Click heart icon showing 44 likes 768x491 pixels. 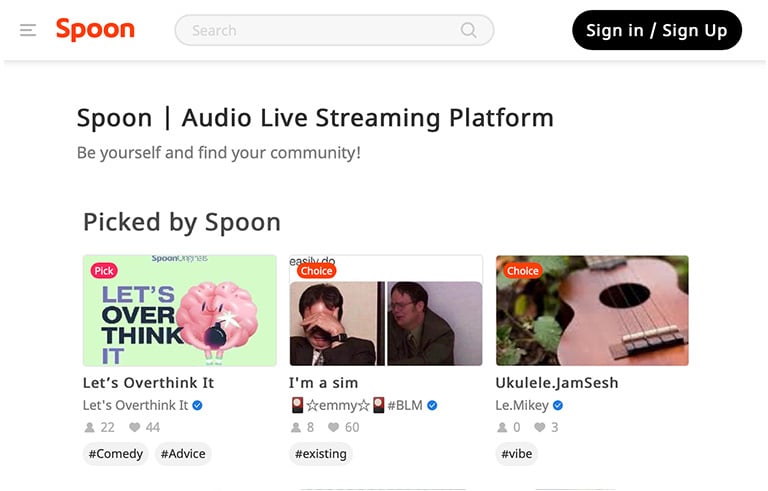(x=134, y=427)
